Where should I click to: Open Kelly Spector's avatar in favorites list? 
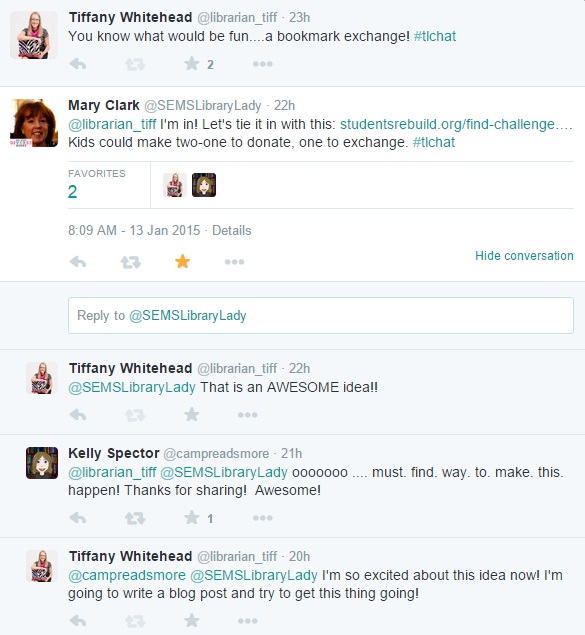204,185
